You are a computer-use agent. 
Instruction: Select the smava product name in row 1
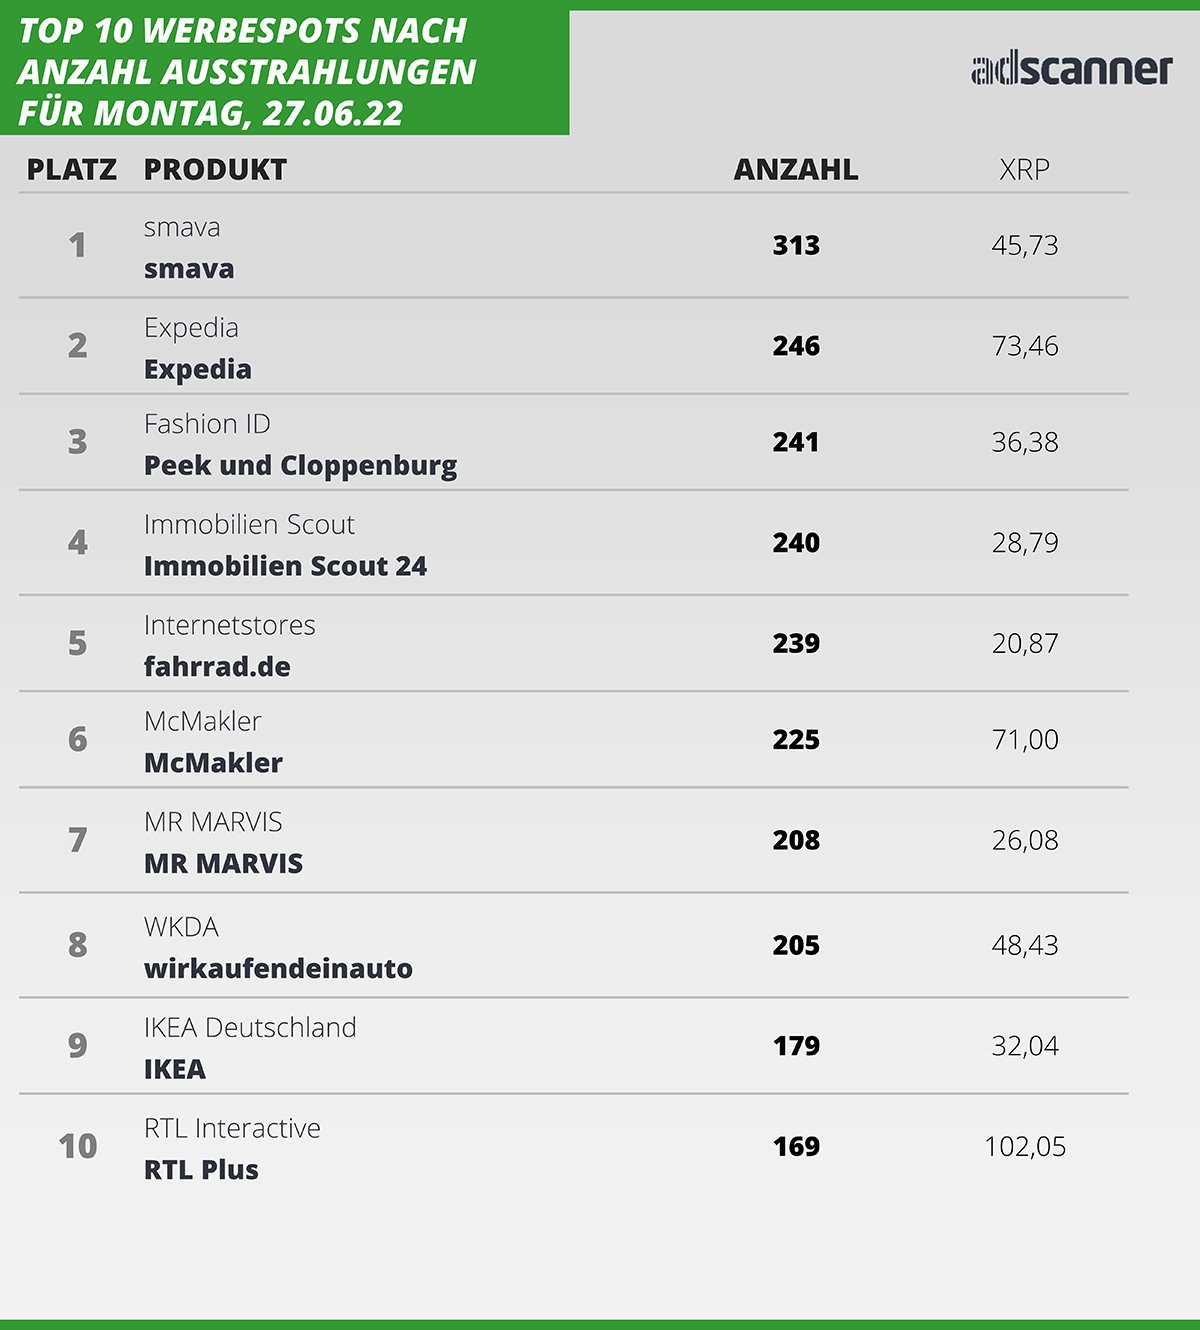189,269
